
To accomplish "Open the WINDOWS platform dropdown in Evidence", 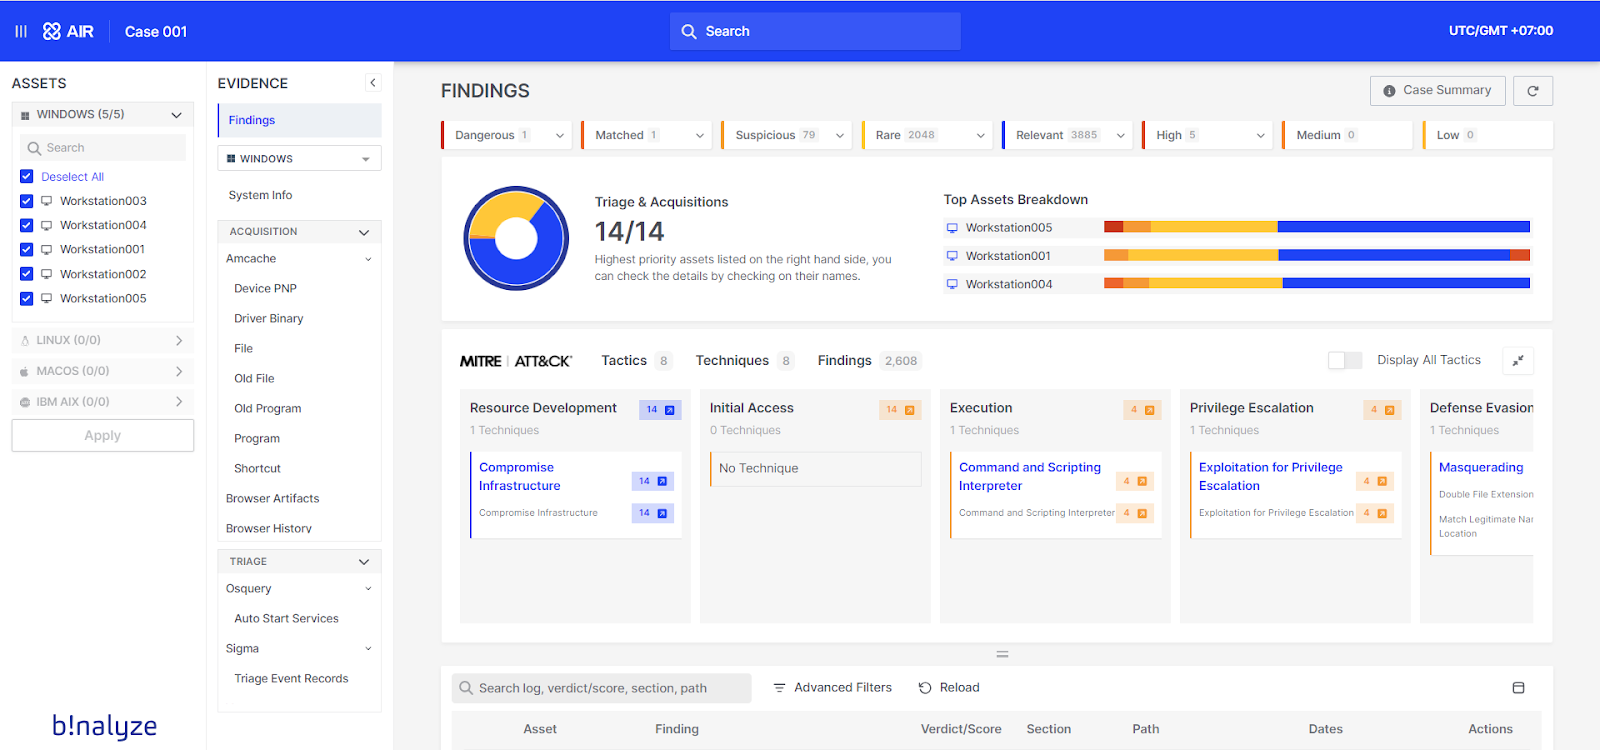I will 299,159.
